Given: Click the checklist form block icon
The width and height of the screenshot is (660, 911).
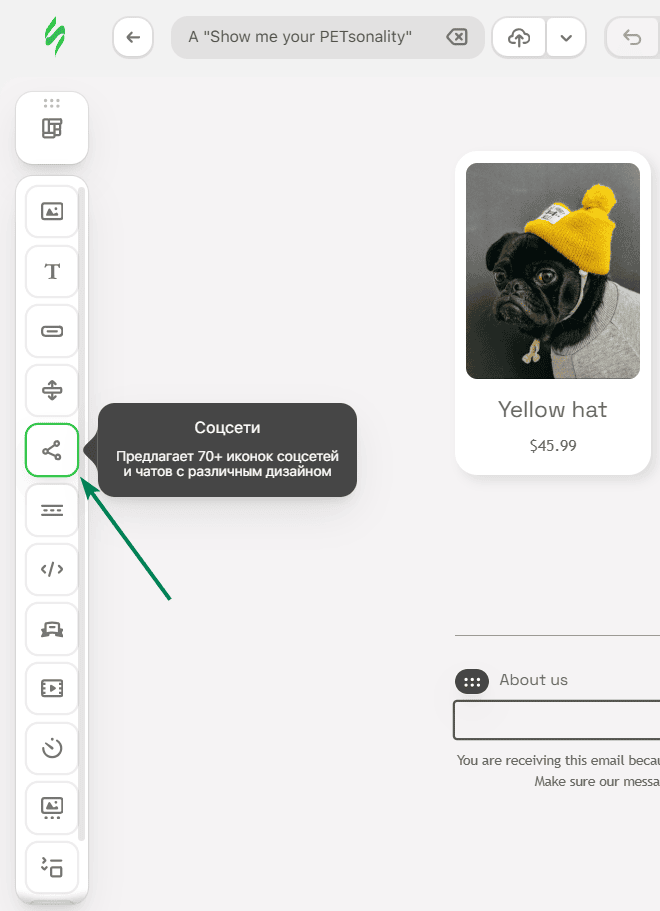Looking at the screenshot, I should click(52, 866).
